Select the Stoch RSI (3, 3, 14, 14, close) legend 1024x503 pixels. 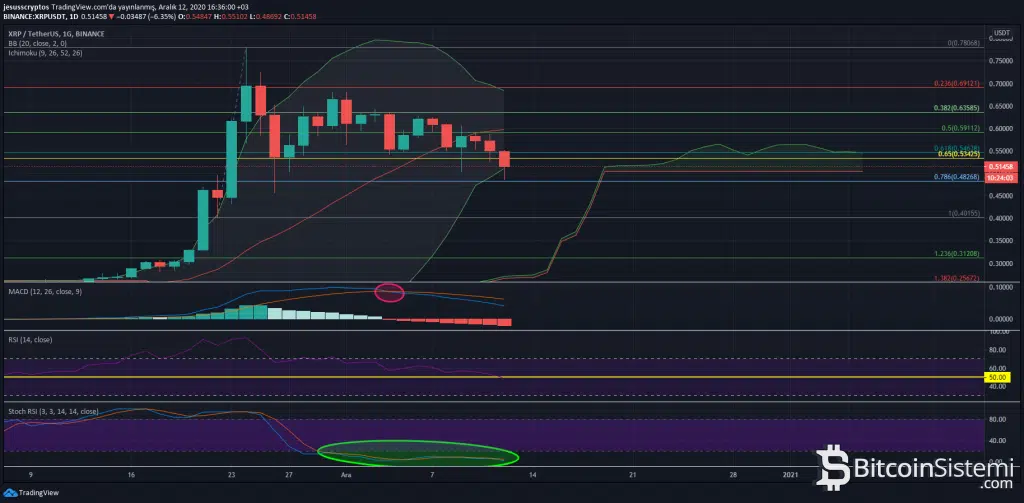(52, 411)
